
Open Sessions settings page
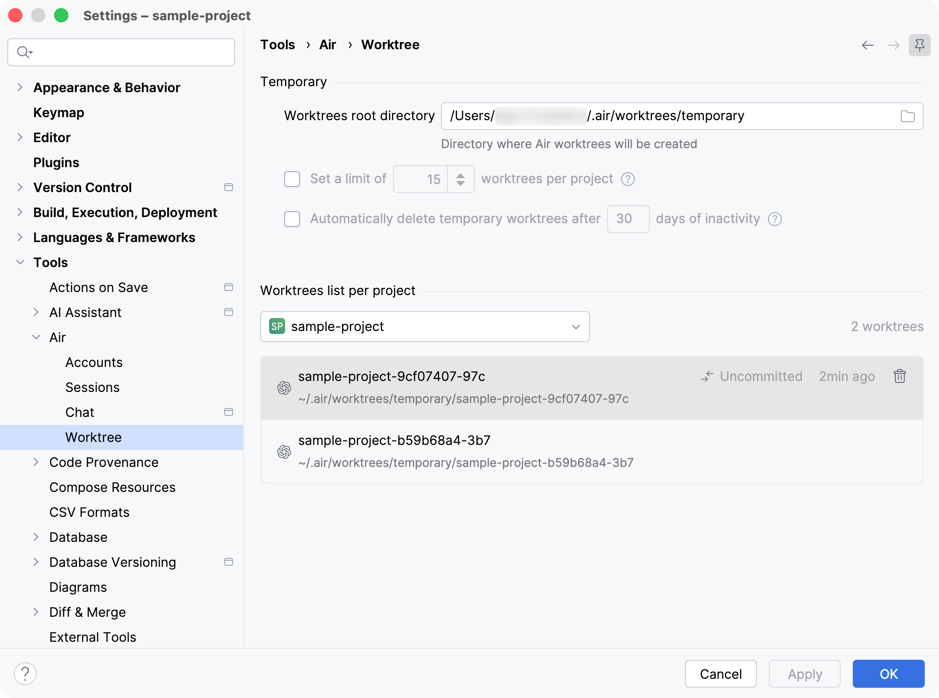tap(92, 387)
